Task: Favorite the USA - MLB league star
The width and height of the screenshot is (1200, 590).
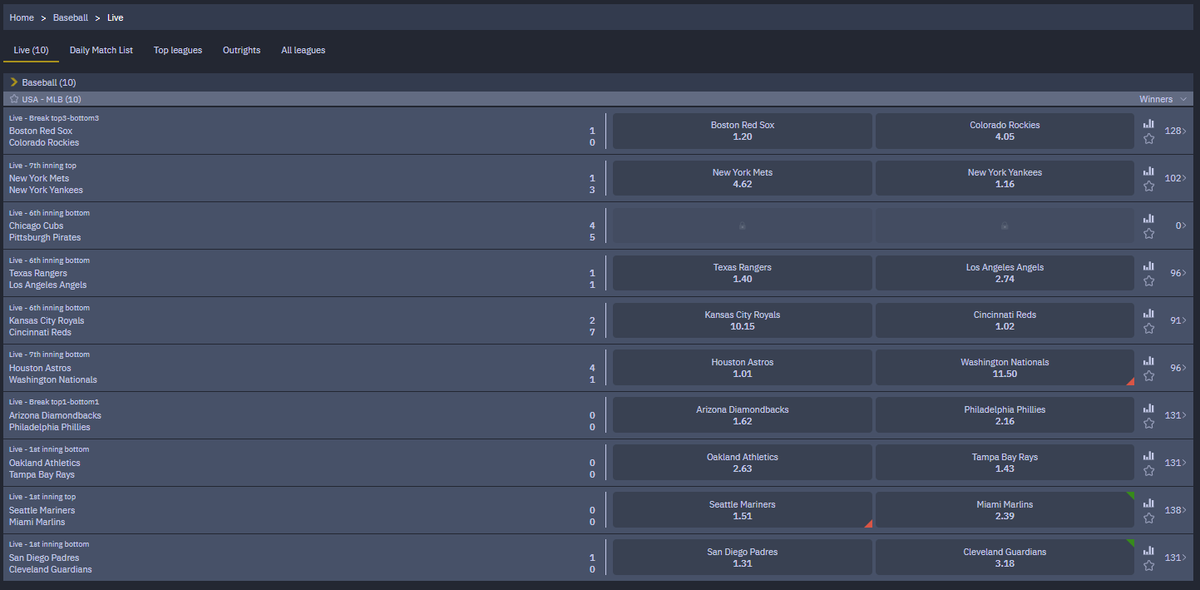Action: 14,99
